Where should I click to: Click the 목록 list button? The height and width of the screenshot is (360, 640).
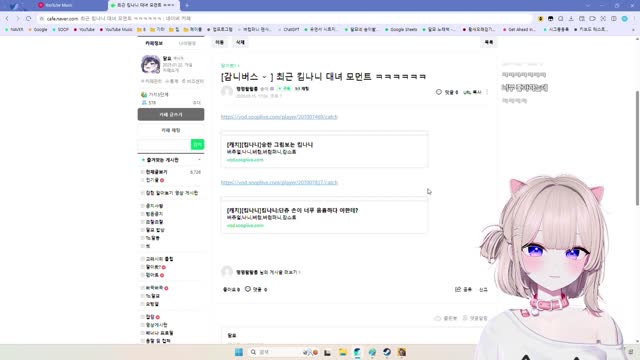(489, 42)
